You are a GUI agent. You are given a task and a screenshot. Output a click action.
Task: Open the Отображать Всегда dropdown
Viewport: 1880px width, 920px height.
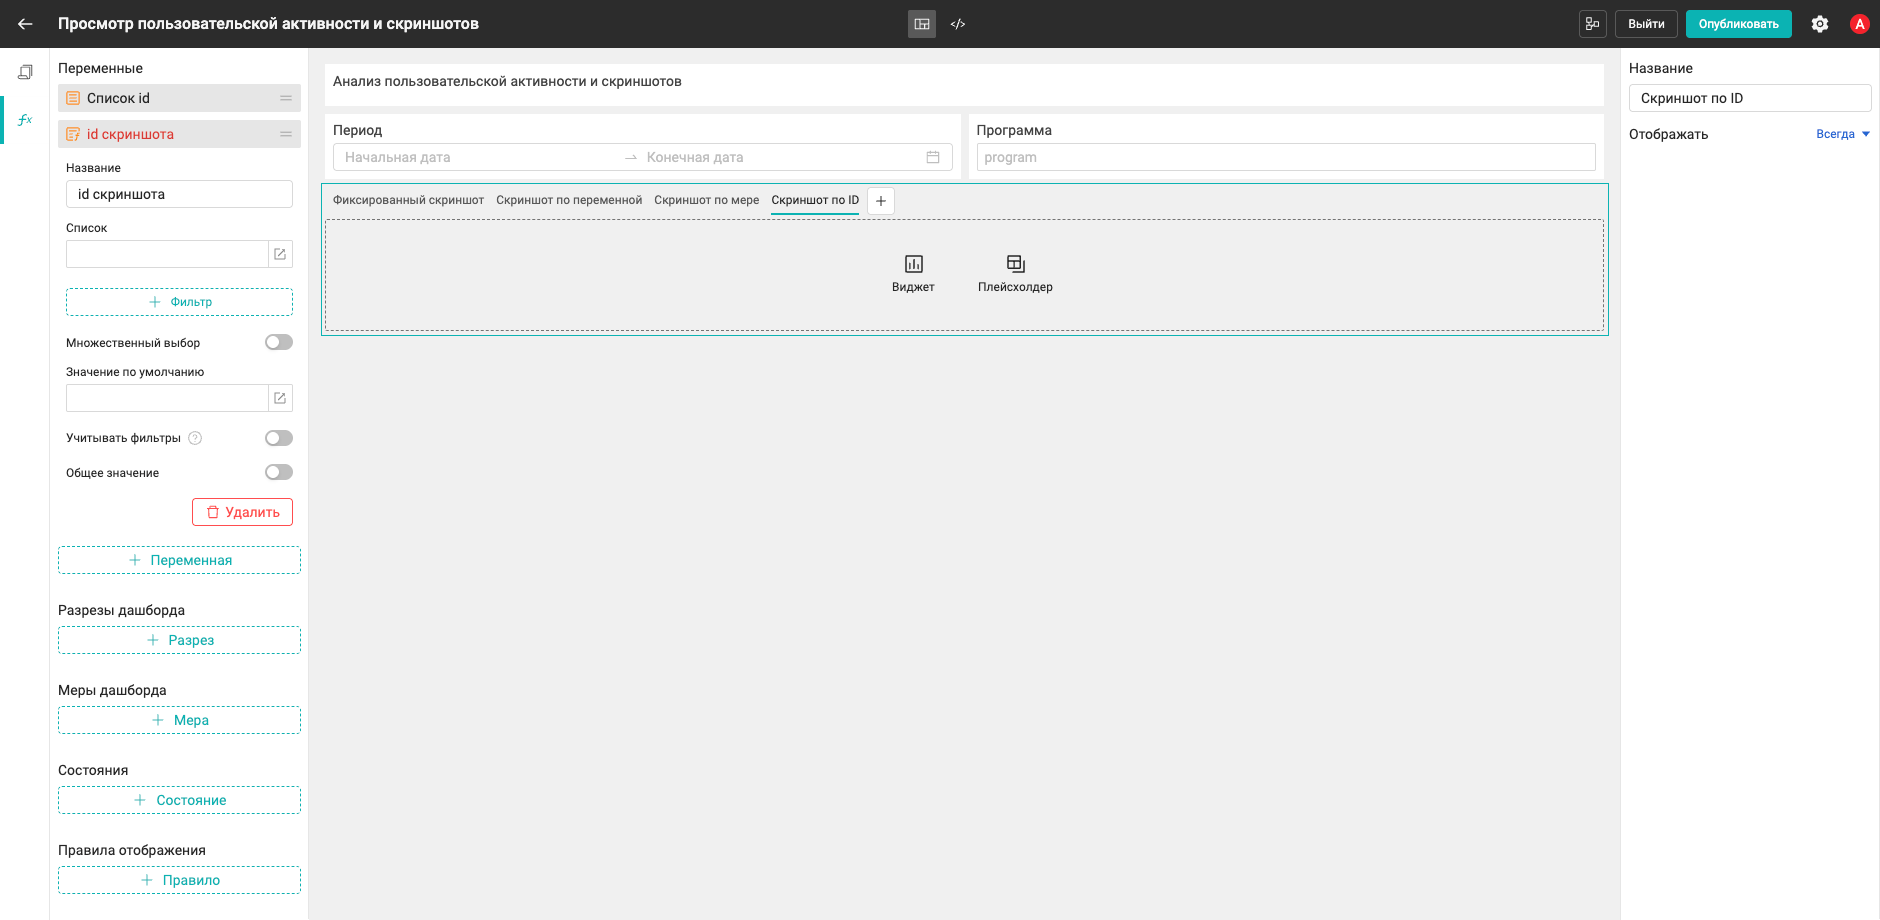1843,134
